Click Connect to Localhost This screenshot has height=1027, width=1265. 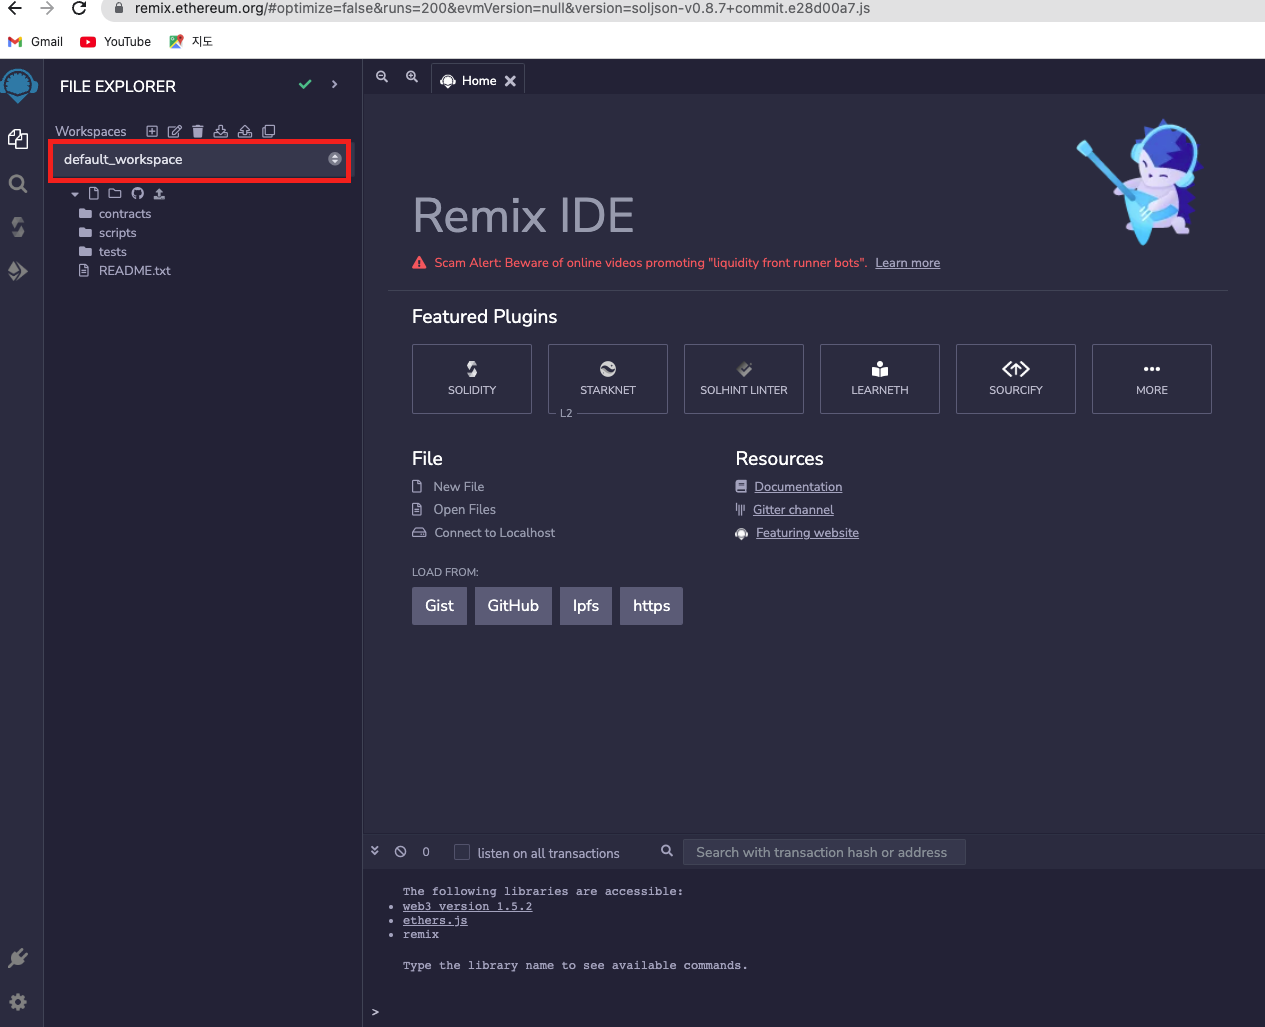coord(495,533)
